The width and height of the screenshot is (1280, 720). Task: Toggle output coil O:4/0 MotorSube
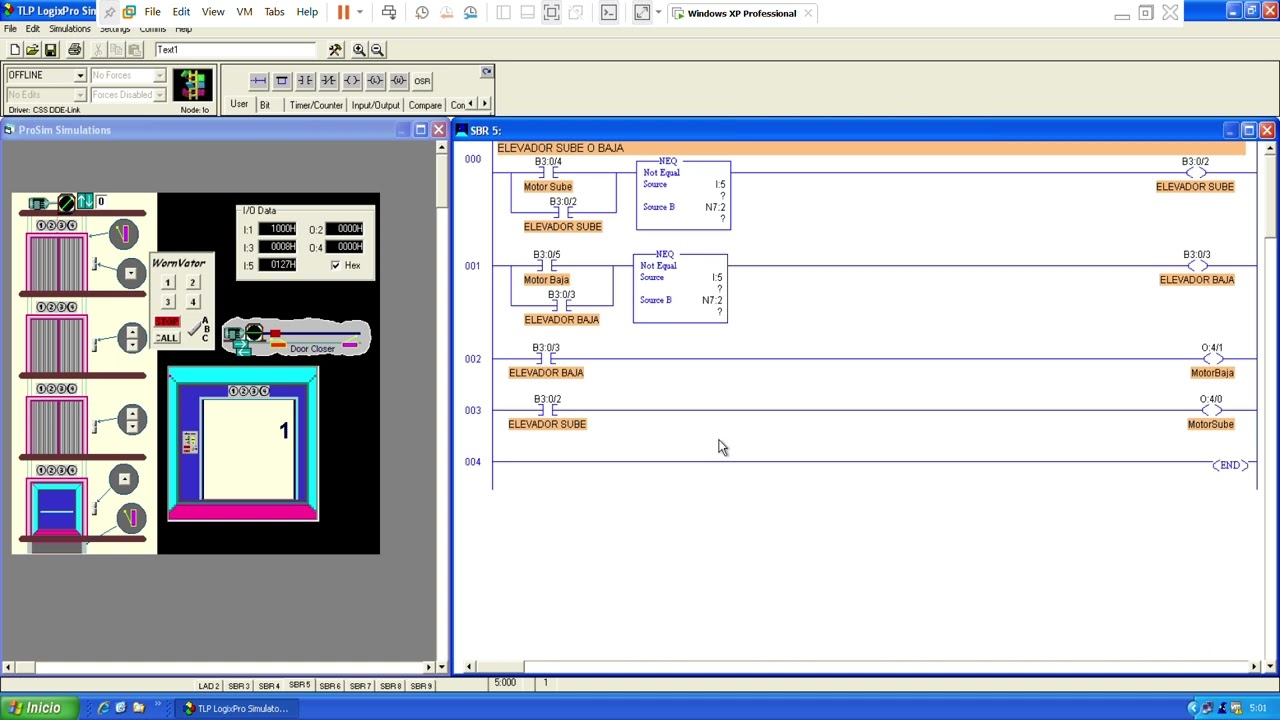click(1210, 410)
